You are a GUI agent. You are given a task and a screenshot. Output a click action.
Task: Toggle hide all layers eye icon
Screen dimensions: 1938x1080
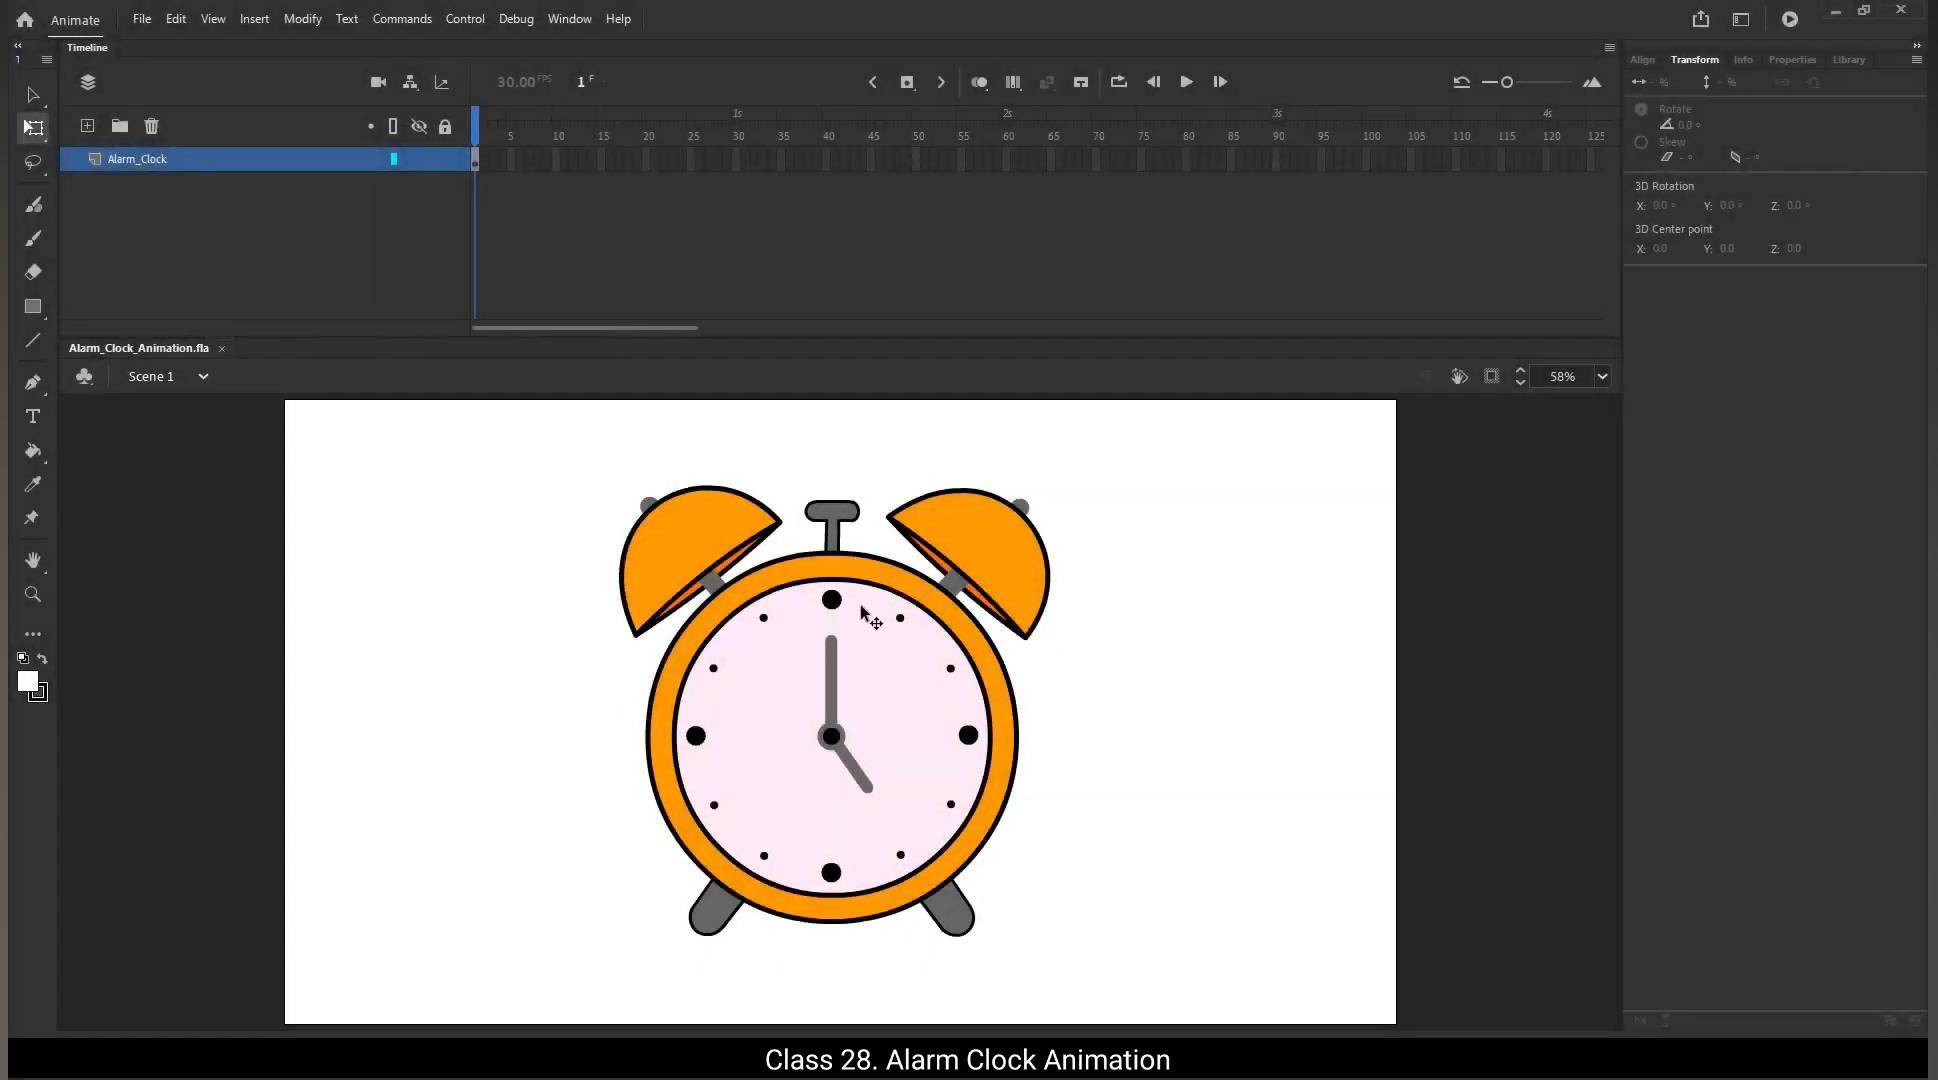point(419,126)
